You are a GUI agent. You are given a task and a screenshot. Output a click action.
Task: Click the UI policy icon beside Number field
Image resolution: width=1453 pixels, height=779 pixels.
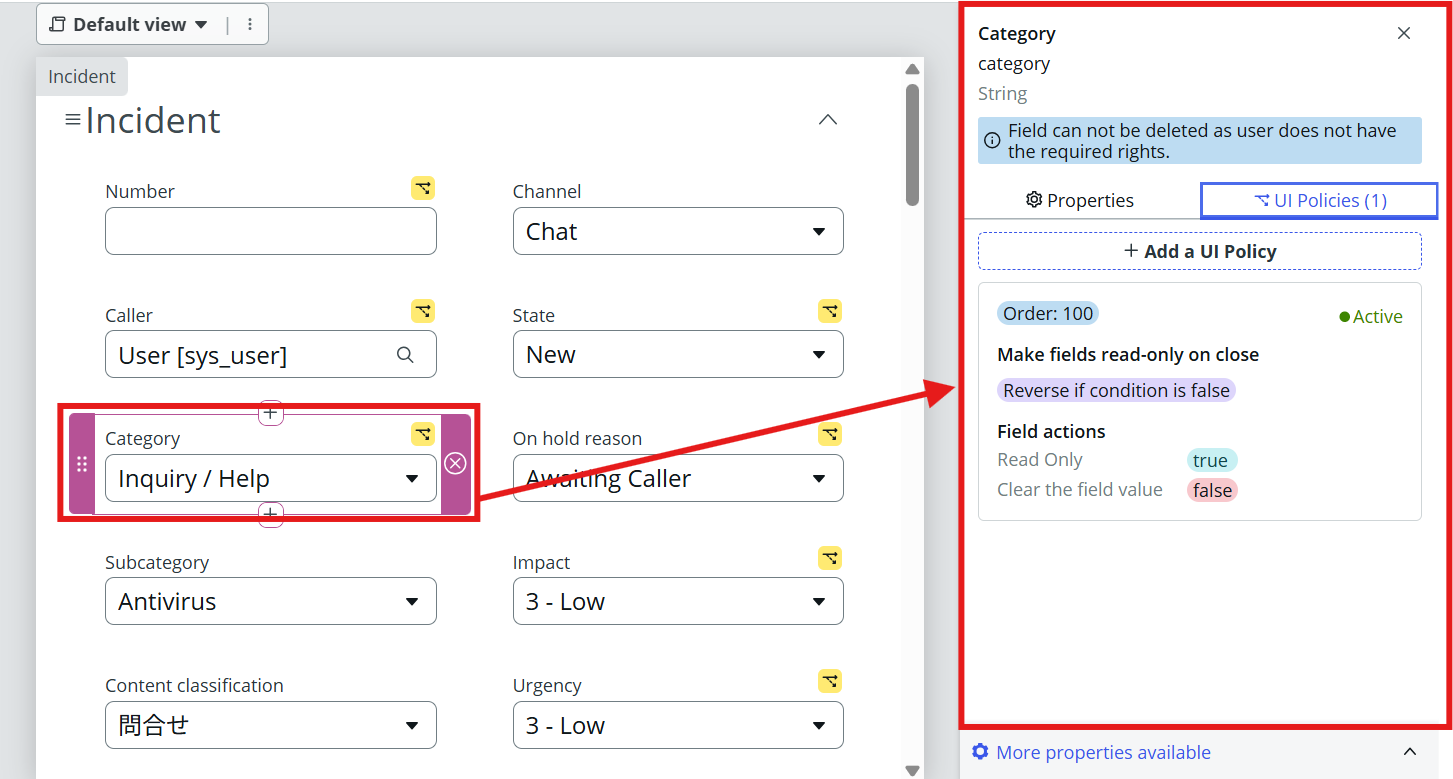pyautogui.click(x=423, y=188)
